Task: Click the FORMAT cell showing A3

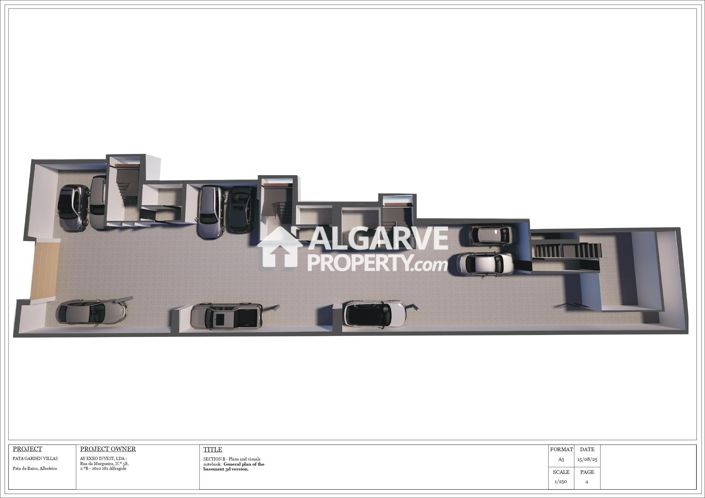Action: tap(560, 455)
